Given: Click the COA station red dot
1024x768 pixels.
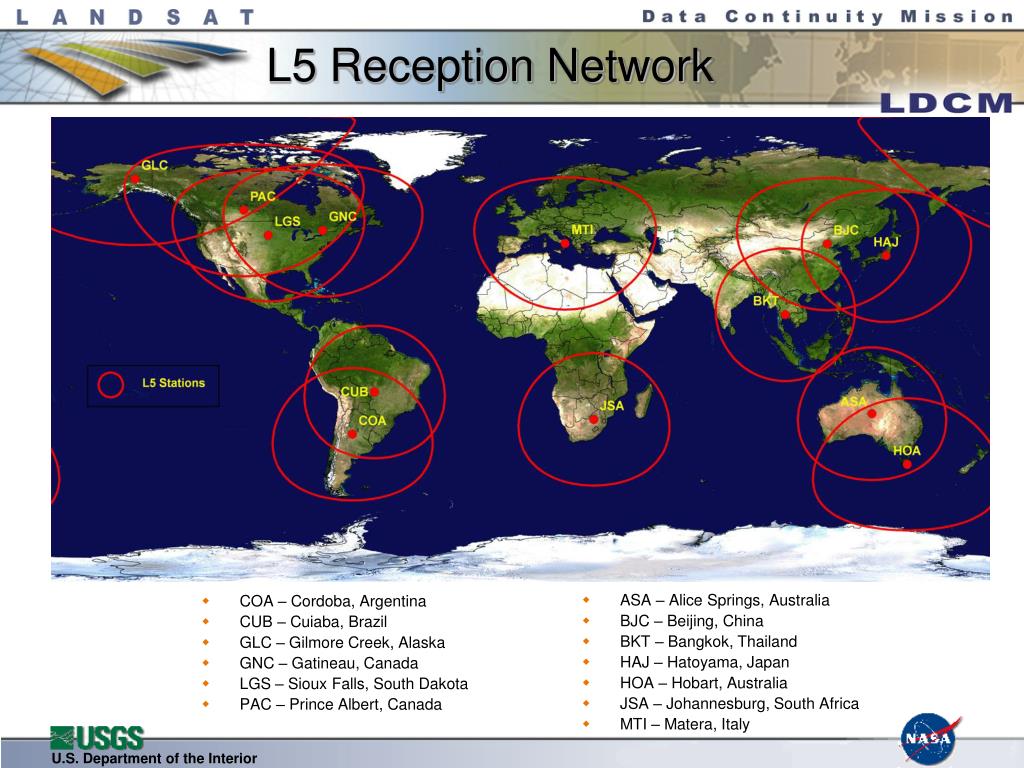Looking at the screenshot, I should (352, 434).
